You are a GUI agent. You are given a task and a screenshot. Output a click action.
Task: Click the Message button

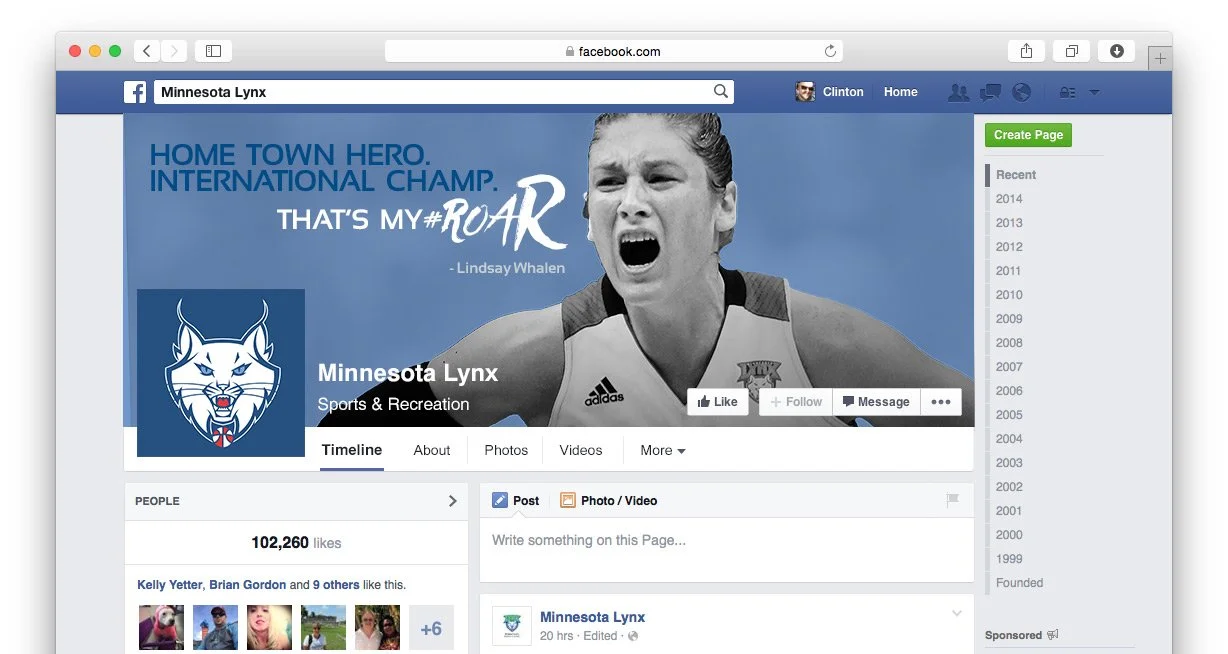[876, 402]
